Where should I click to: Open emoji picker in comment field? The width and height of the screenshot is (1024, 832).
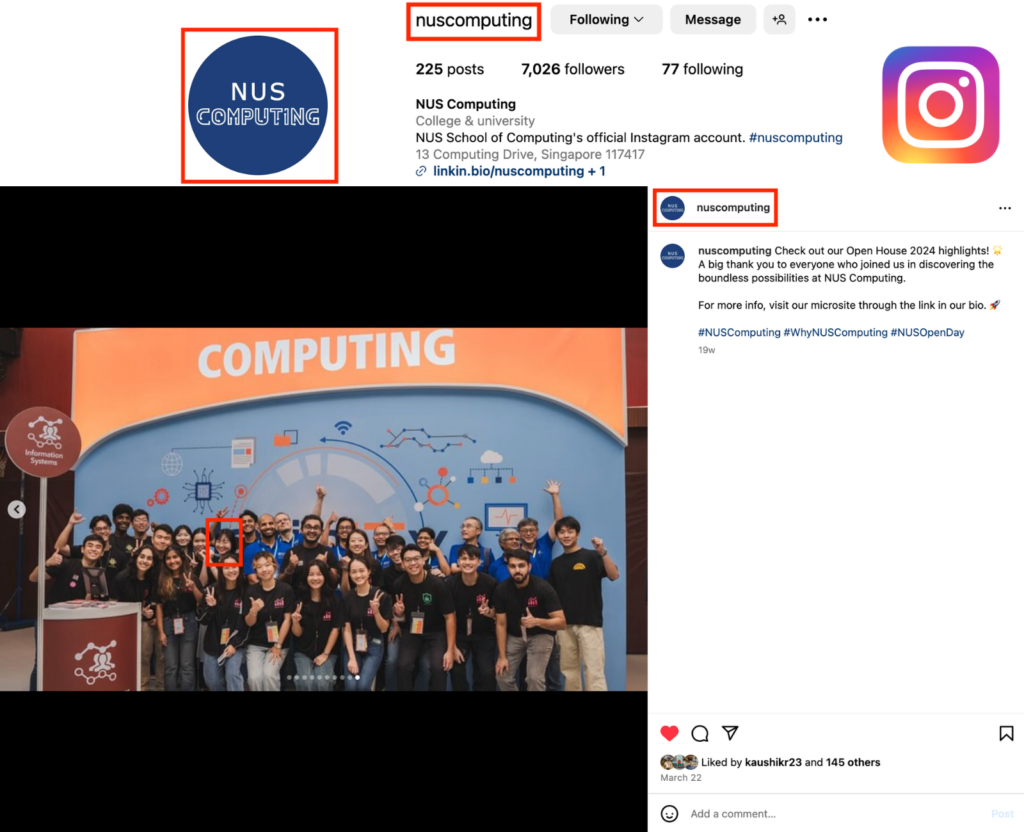670,814
